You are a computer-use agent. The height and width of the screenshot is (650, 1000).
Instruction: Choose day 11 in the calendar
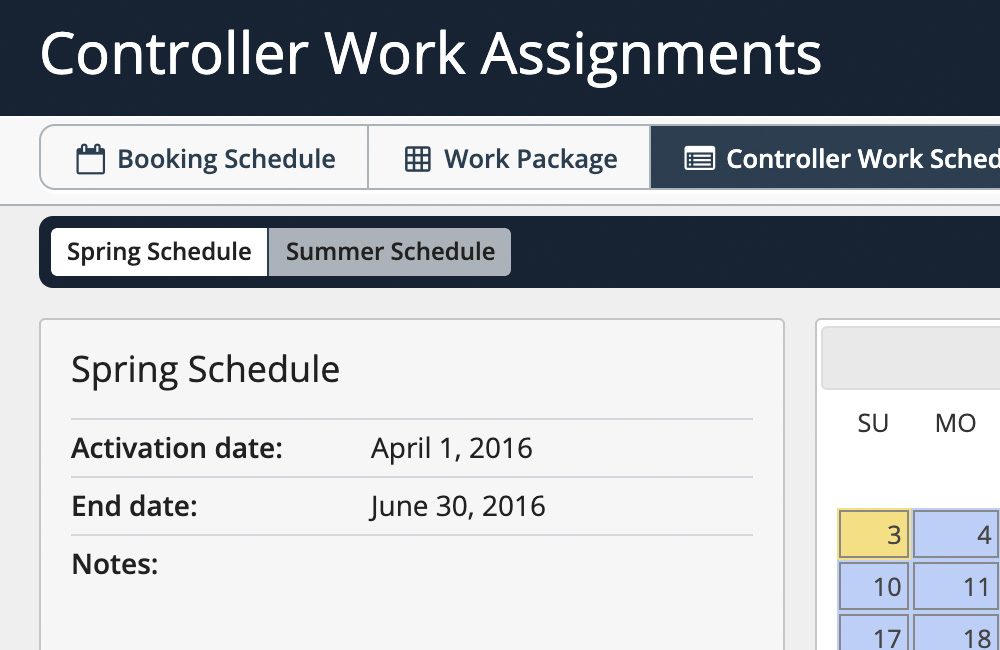click(x=958, y=586)
